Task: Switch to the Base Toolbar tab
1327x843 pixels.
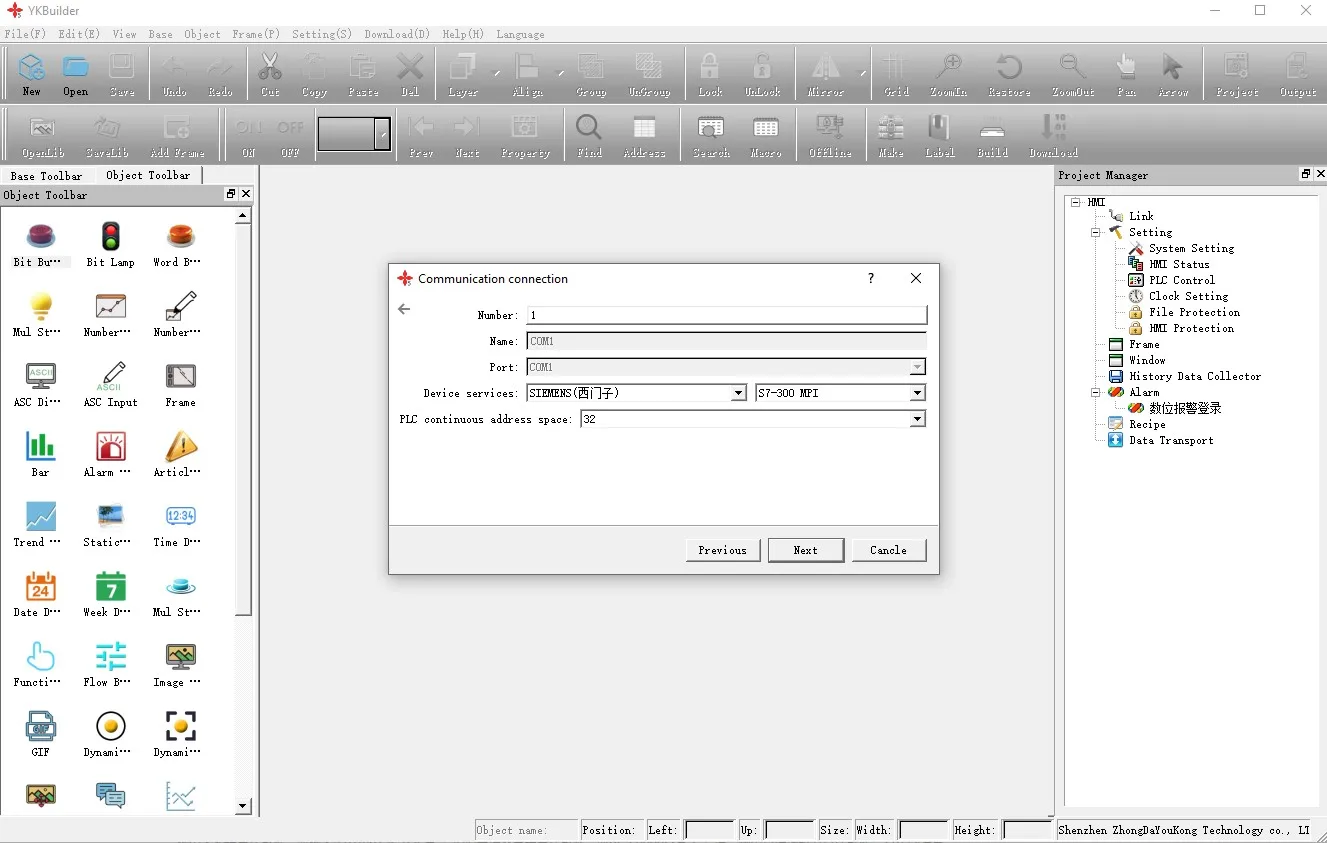Action: 46,176
